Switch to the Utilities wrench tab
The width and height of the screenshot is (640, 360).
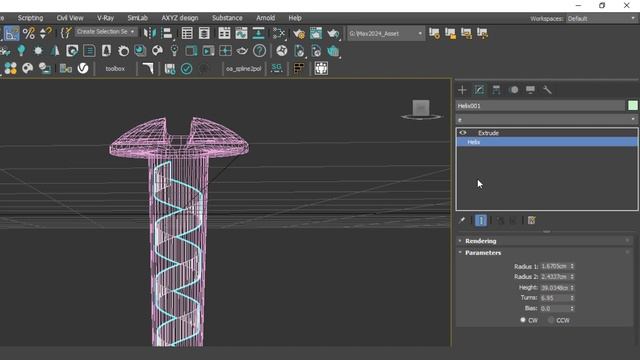click(x=547, y=90)
